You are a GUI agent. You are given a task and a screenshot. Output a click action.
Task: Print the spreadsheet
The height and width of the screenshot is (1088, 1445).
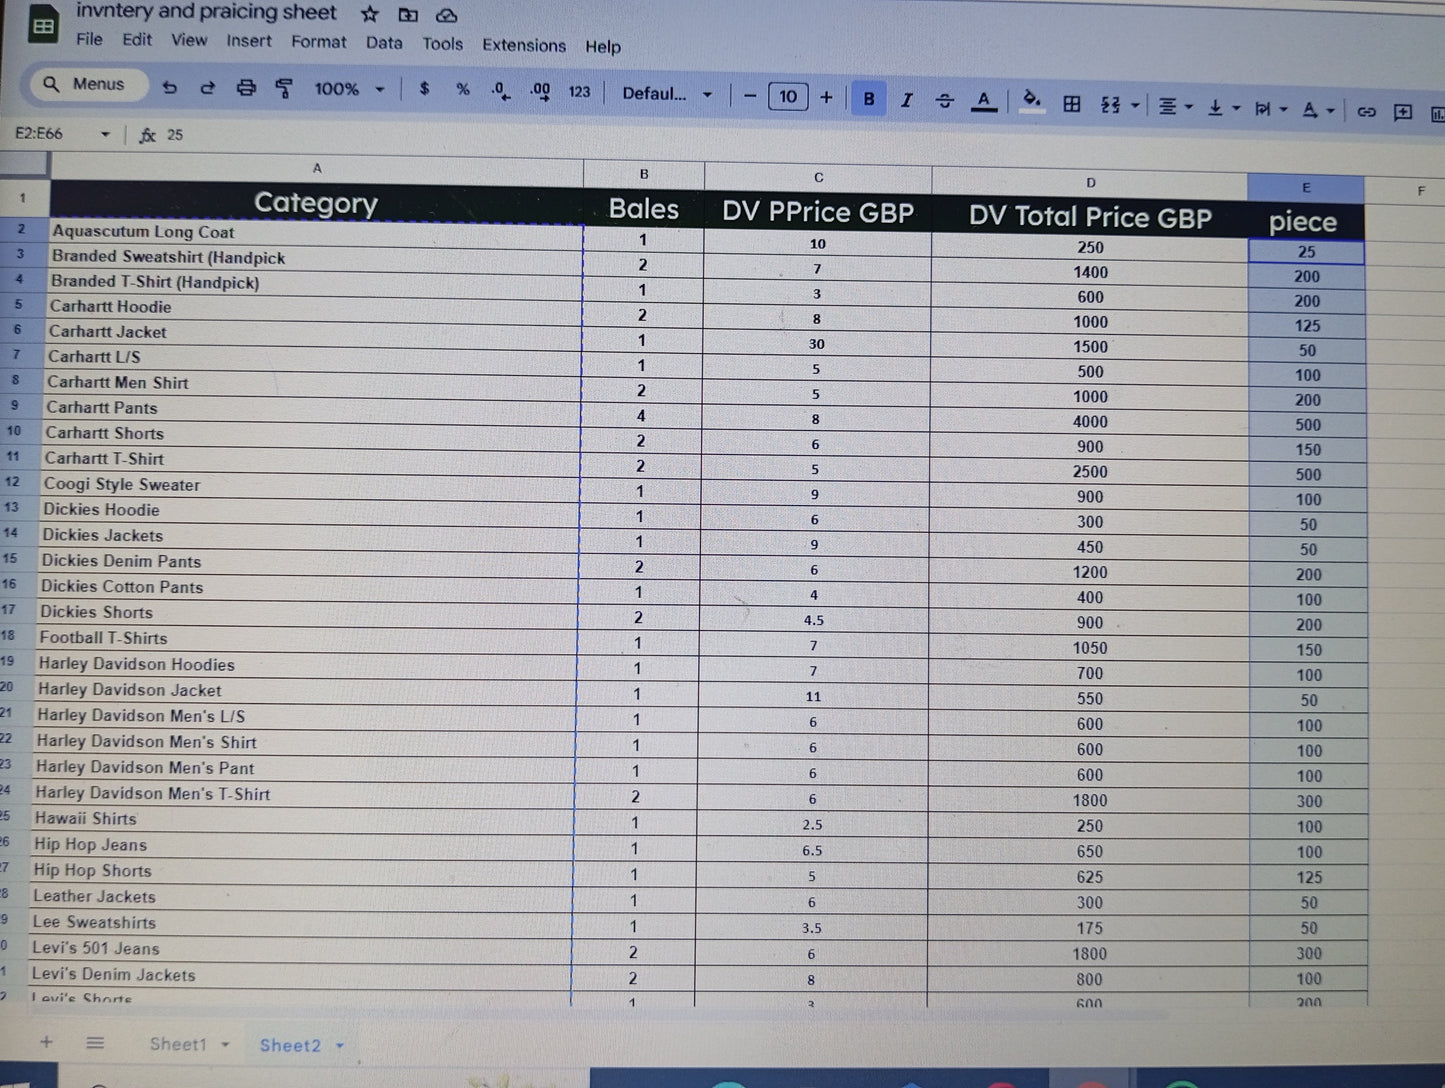pyautogui.click(x=246, y=88)
